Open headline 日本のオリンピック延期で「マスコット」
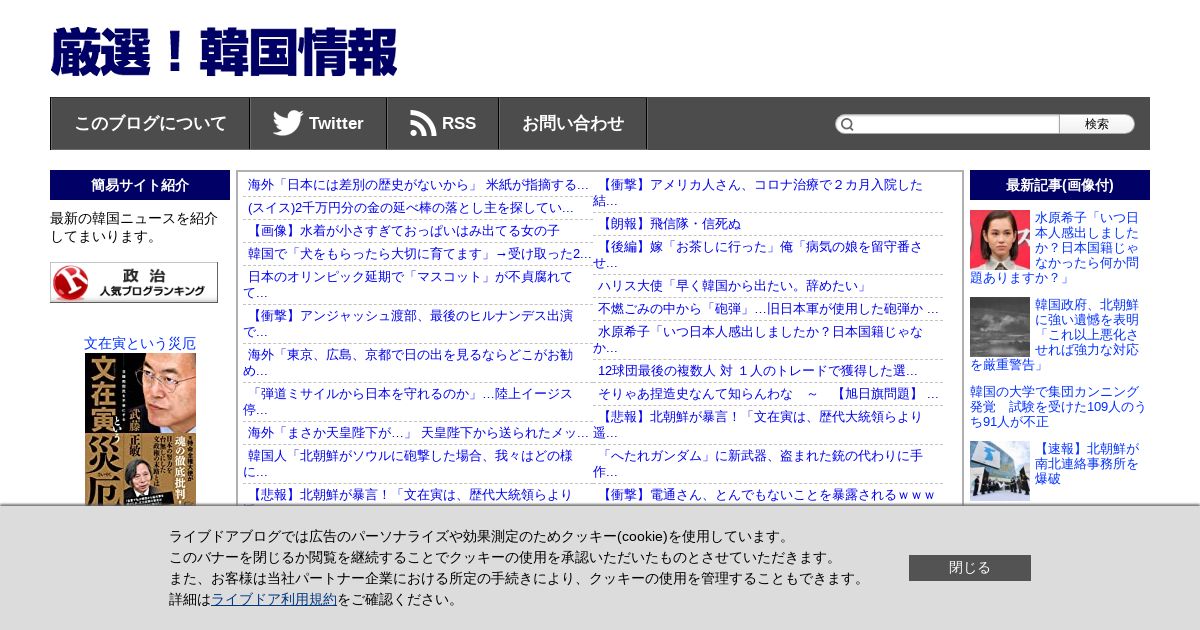Image resolution: width=1200 pixels, height=630 pixels. pos(408,285)
